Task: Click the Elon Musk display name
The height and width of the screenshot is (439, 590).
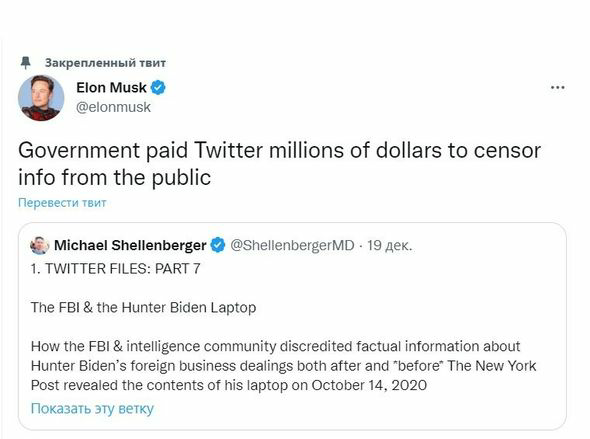Action: [111, 88]
